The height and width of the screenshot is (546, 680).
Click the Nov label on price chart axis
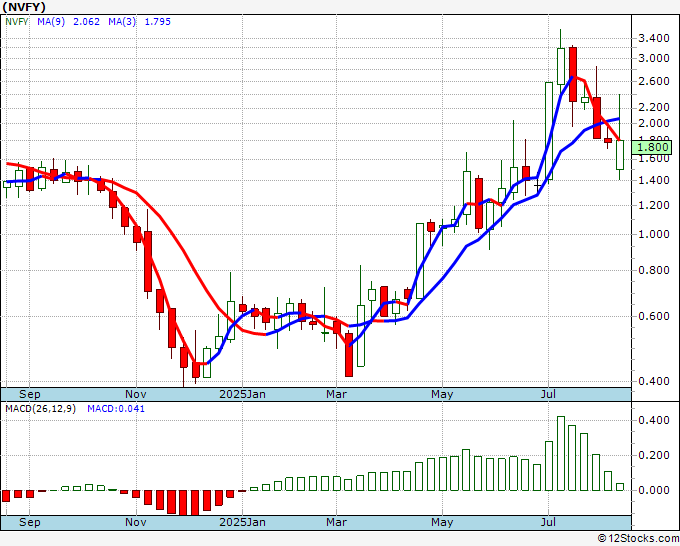point(136,394)
